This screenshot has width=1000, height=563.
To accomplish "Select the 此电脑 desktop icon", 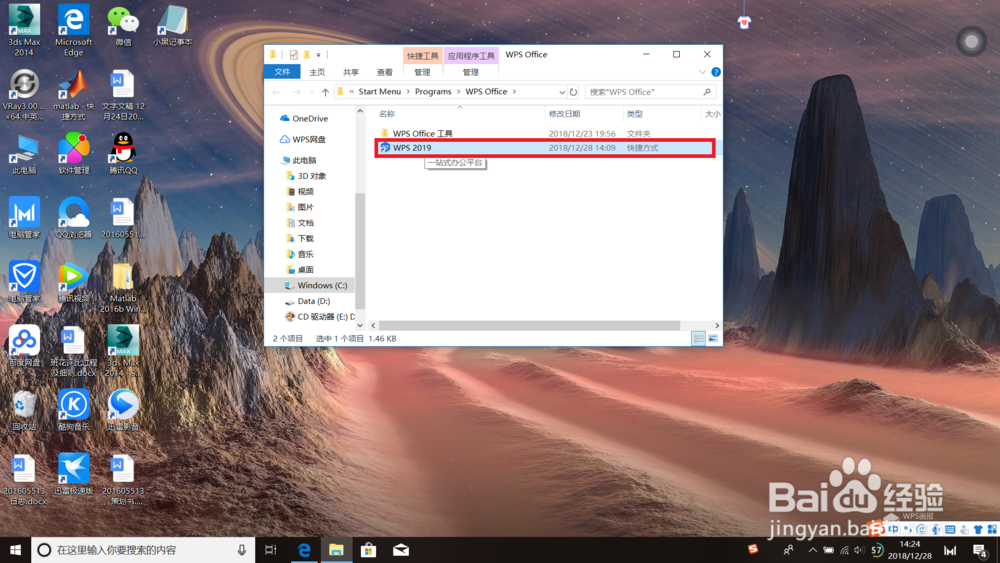I will 24,154.
